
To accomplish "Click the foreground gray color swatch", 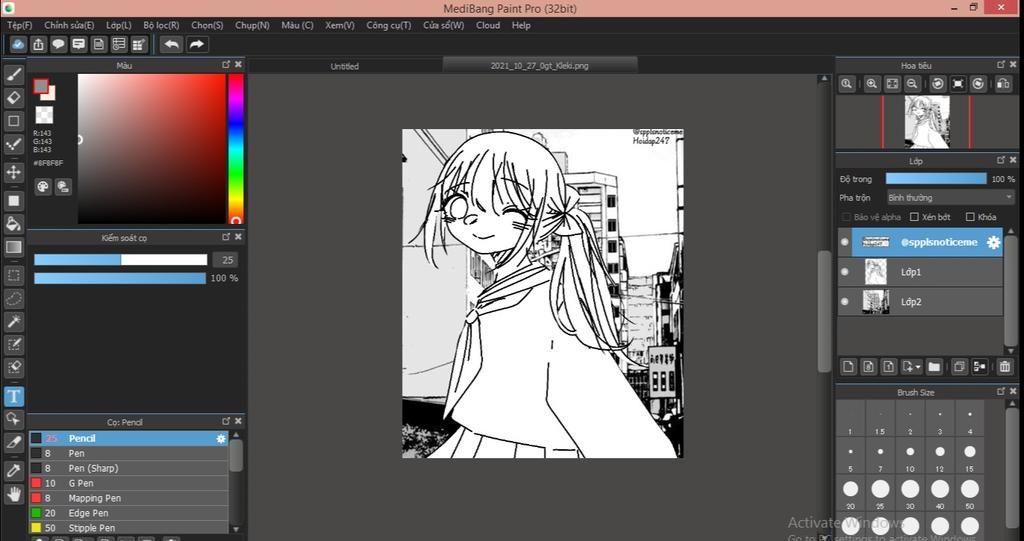I will coord(41,86).
